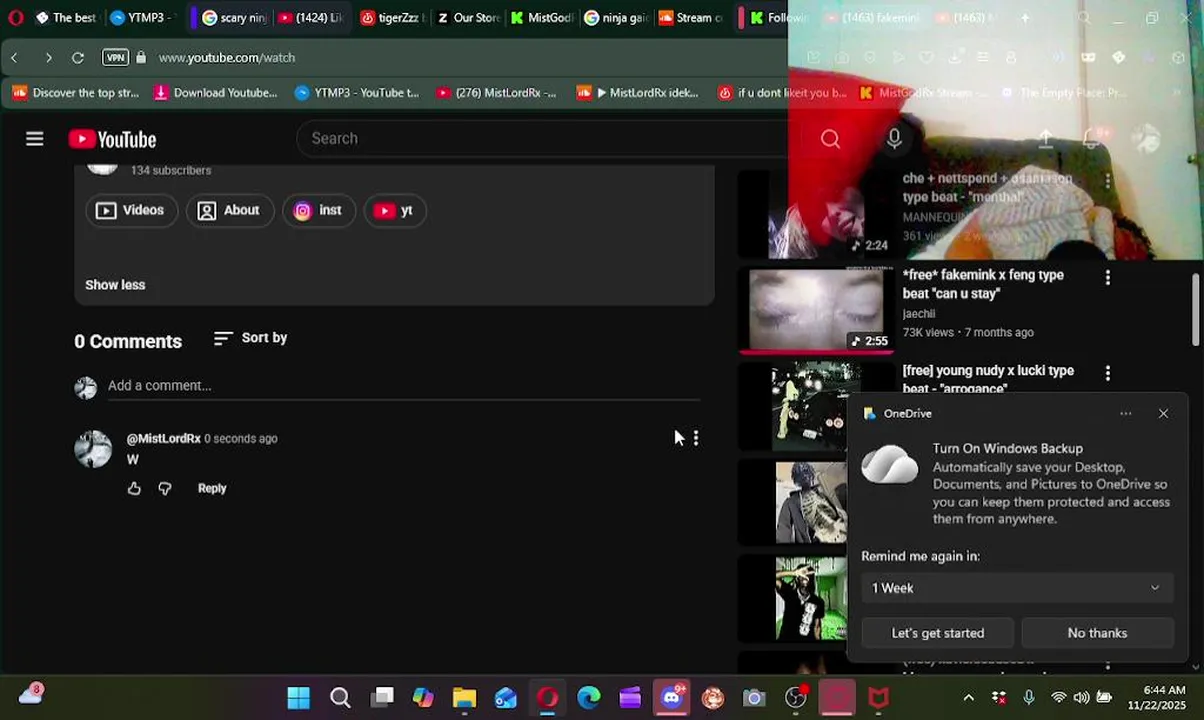
Task: Switch to Opera in the taskbar
Action: click(547, 698)
